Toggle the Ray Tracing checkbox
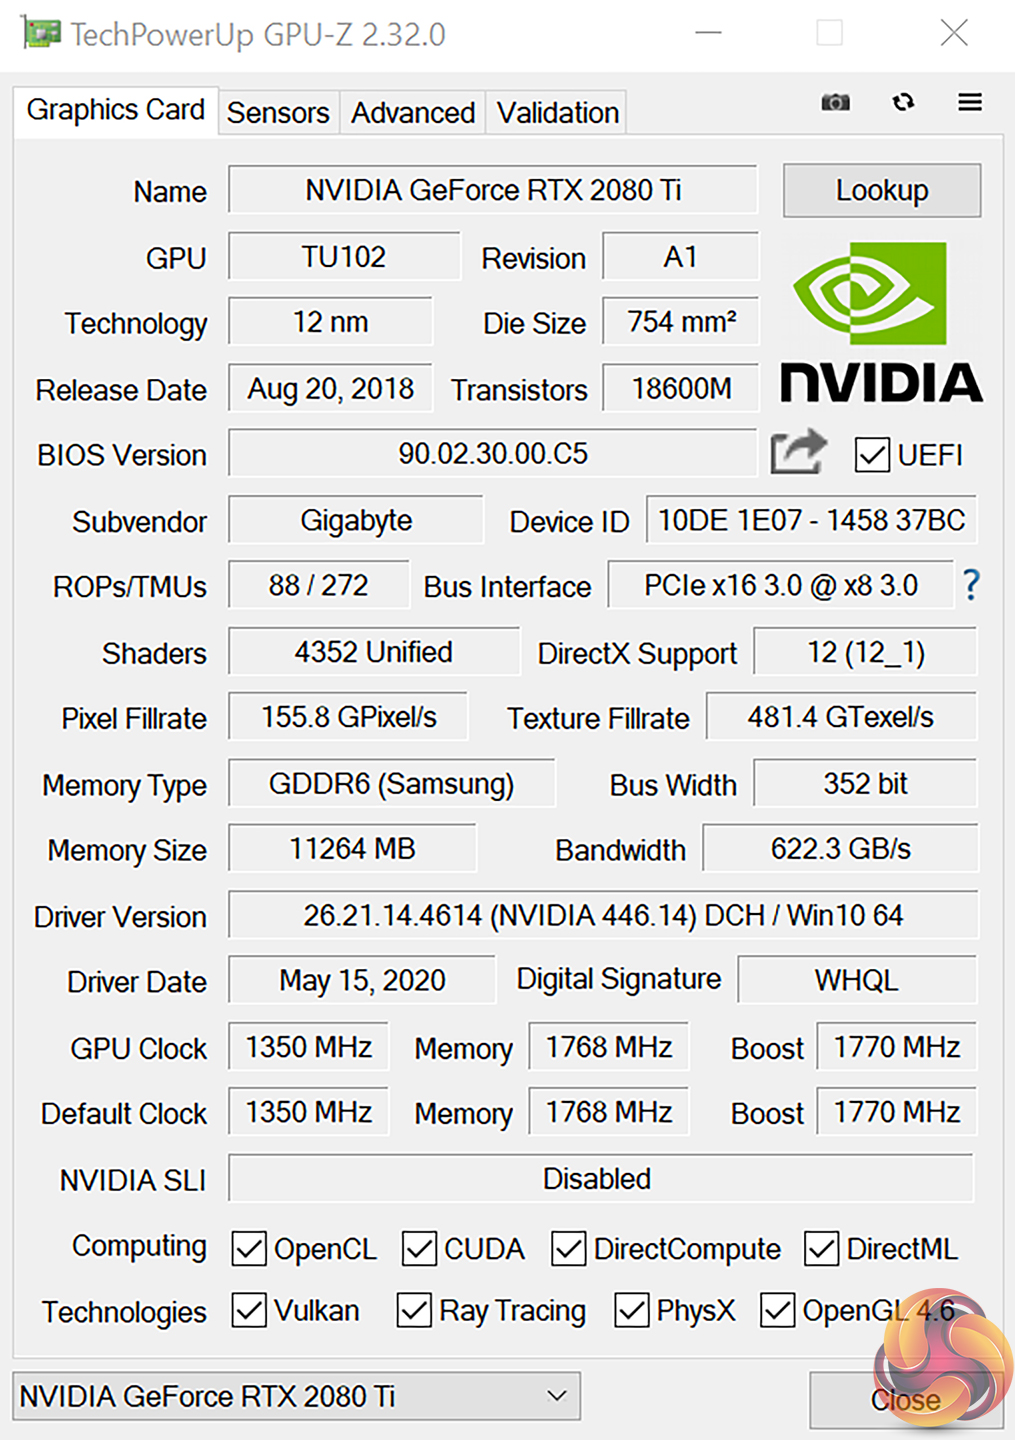Screen dimensions: 1015x1440 coord(414,1310)
